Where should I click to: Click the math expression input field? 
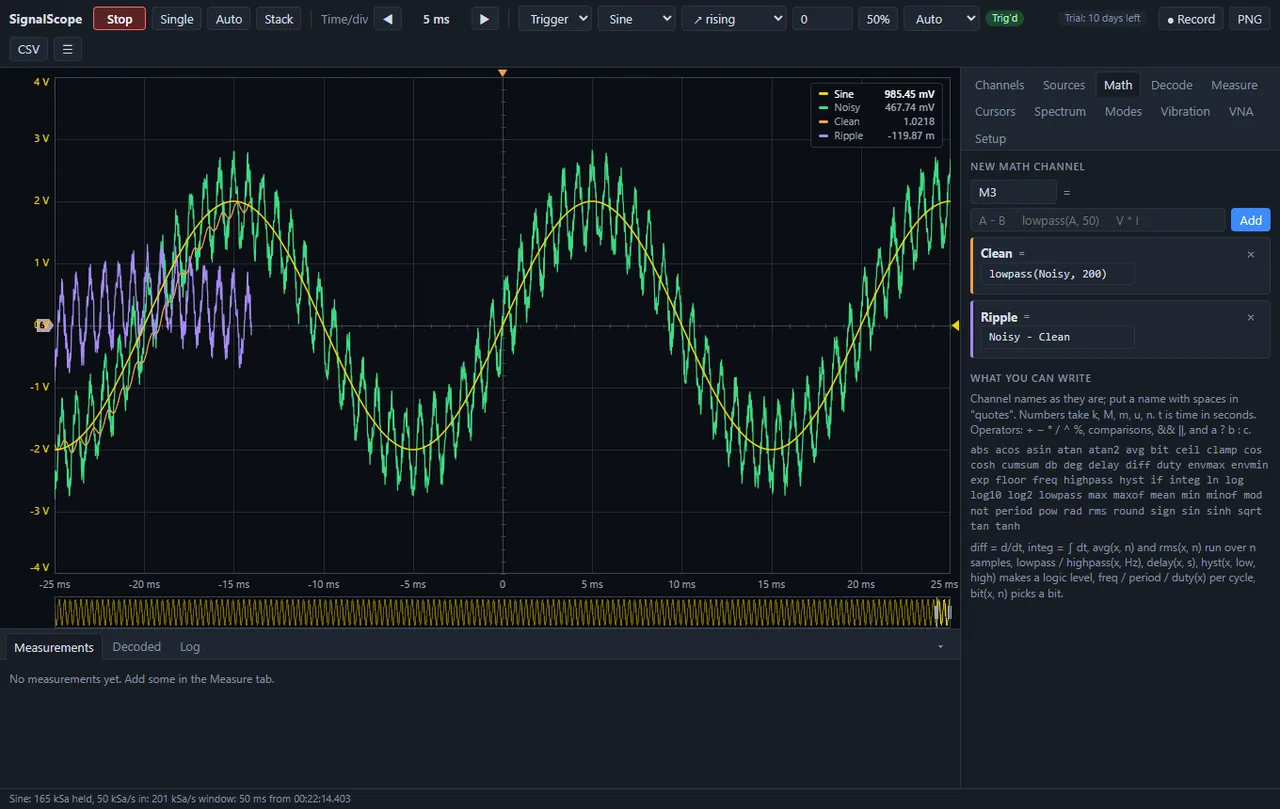[x=1098, y=220]
